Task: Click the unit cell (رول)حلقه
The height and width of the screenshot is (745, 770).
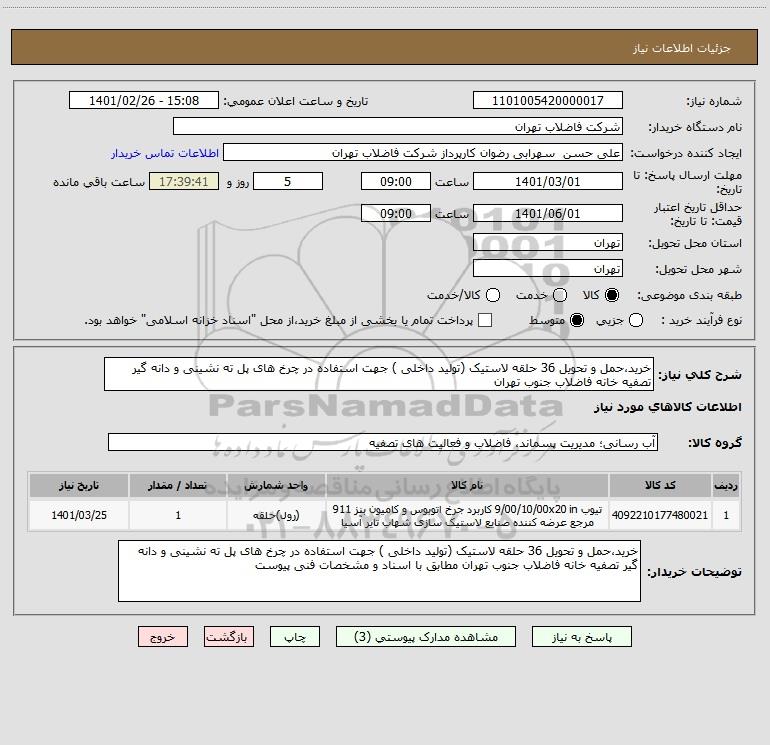Action: pyautogui.click(x=276, y=515)
